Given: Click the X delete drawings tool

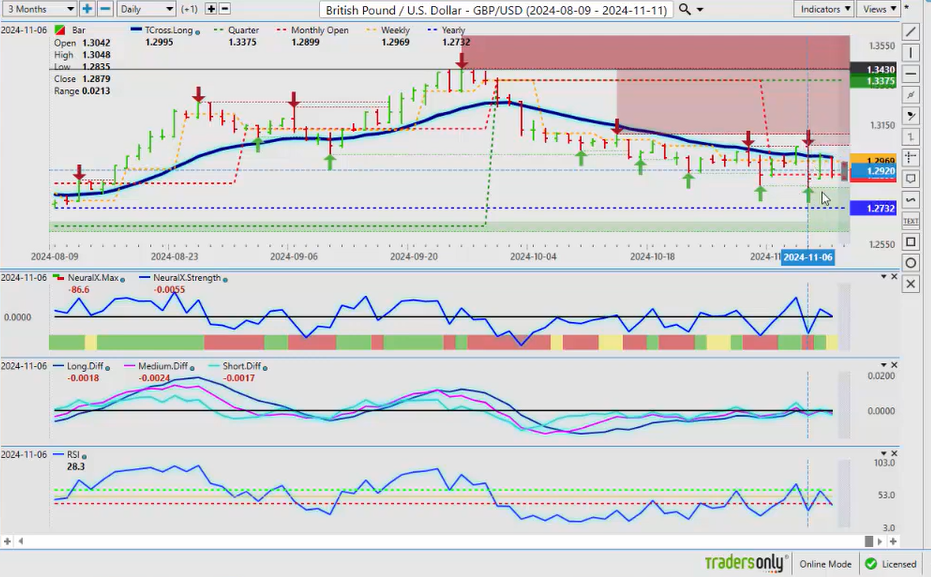Looking at the screenshot, I should pos(911,284).
